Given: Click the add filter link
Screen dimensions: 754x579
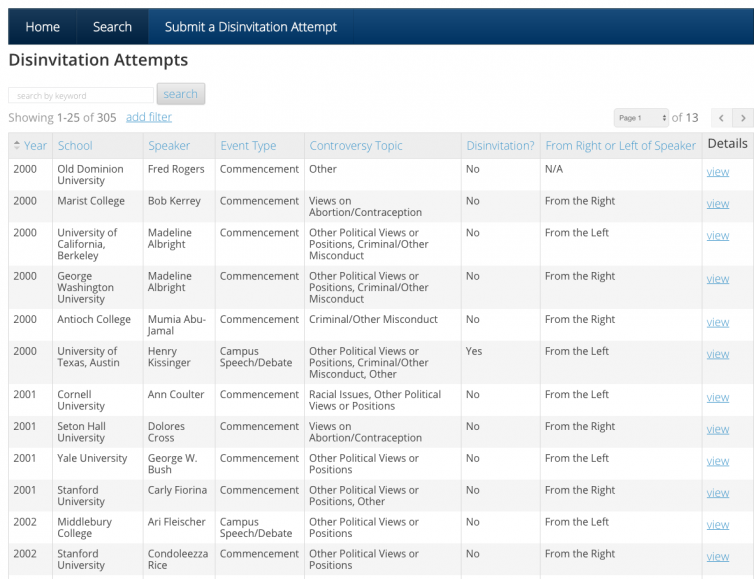Looking at the screenshot, I should tap(149, 117).
